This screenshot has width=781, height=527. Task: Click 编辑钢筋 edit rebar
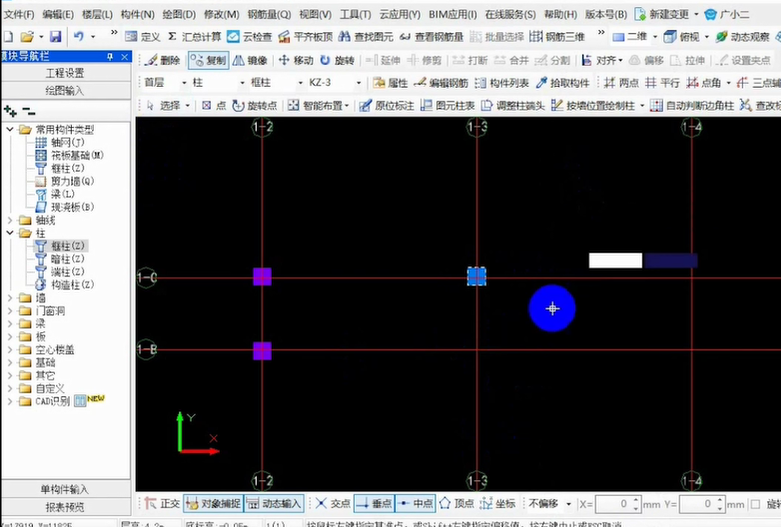(x=441, y=83)
